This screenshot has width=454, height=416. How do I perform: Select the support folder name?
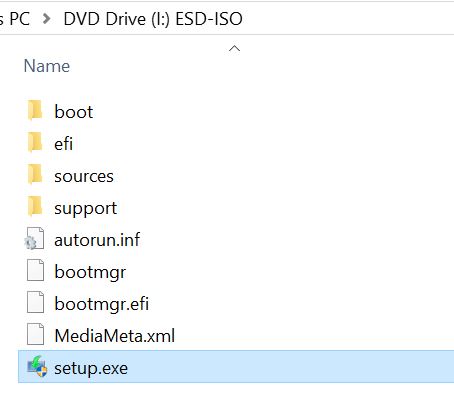(x=85, y=209)
